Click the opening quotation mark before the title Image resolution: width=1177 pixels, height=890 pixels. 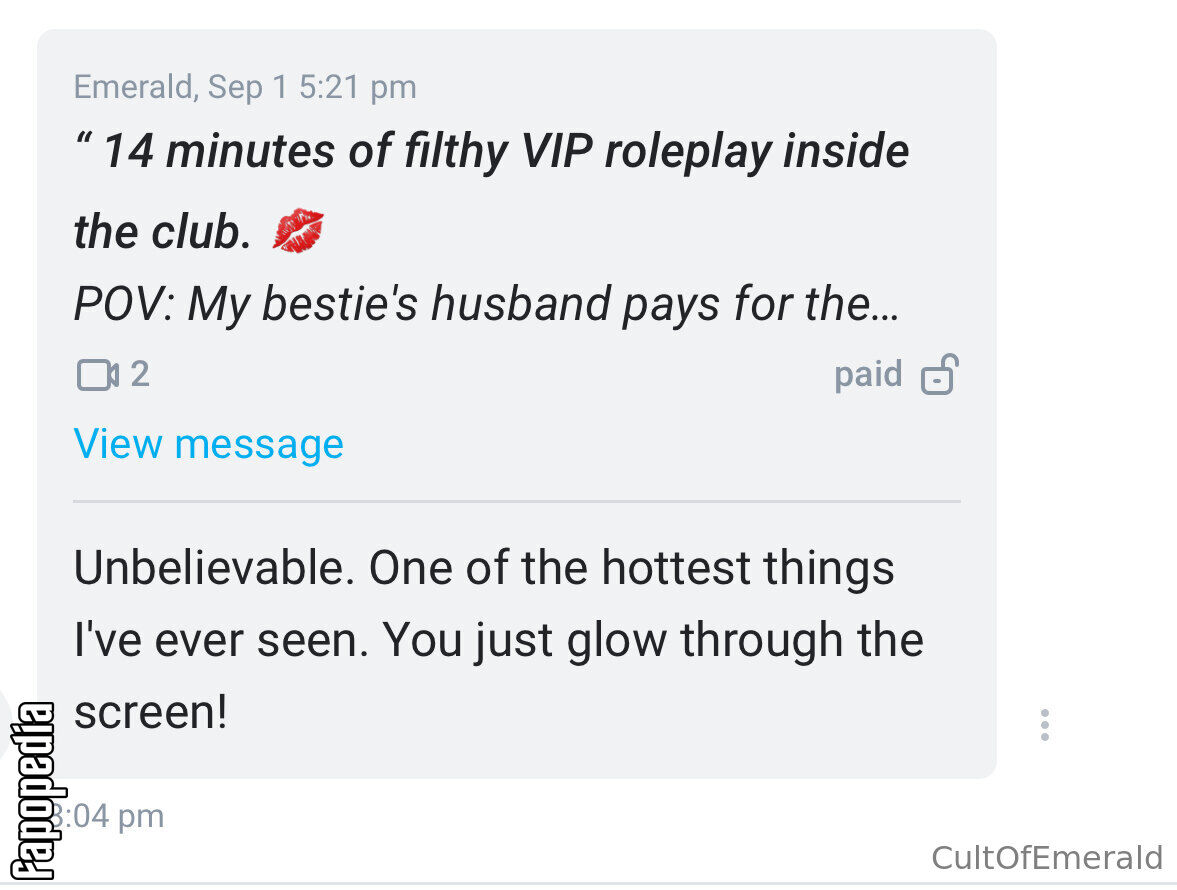tap(84, 140)
